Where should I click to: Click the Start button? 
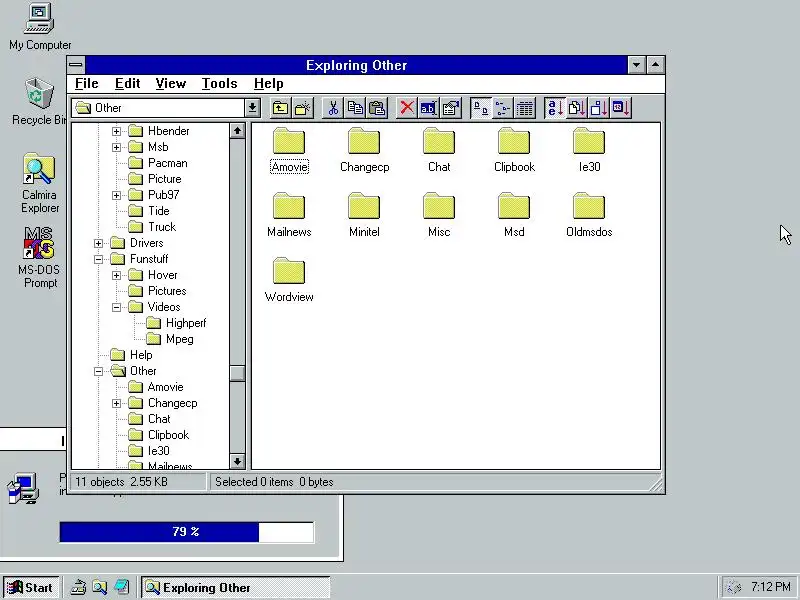click(x=31, y=588)
